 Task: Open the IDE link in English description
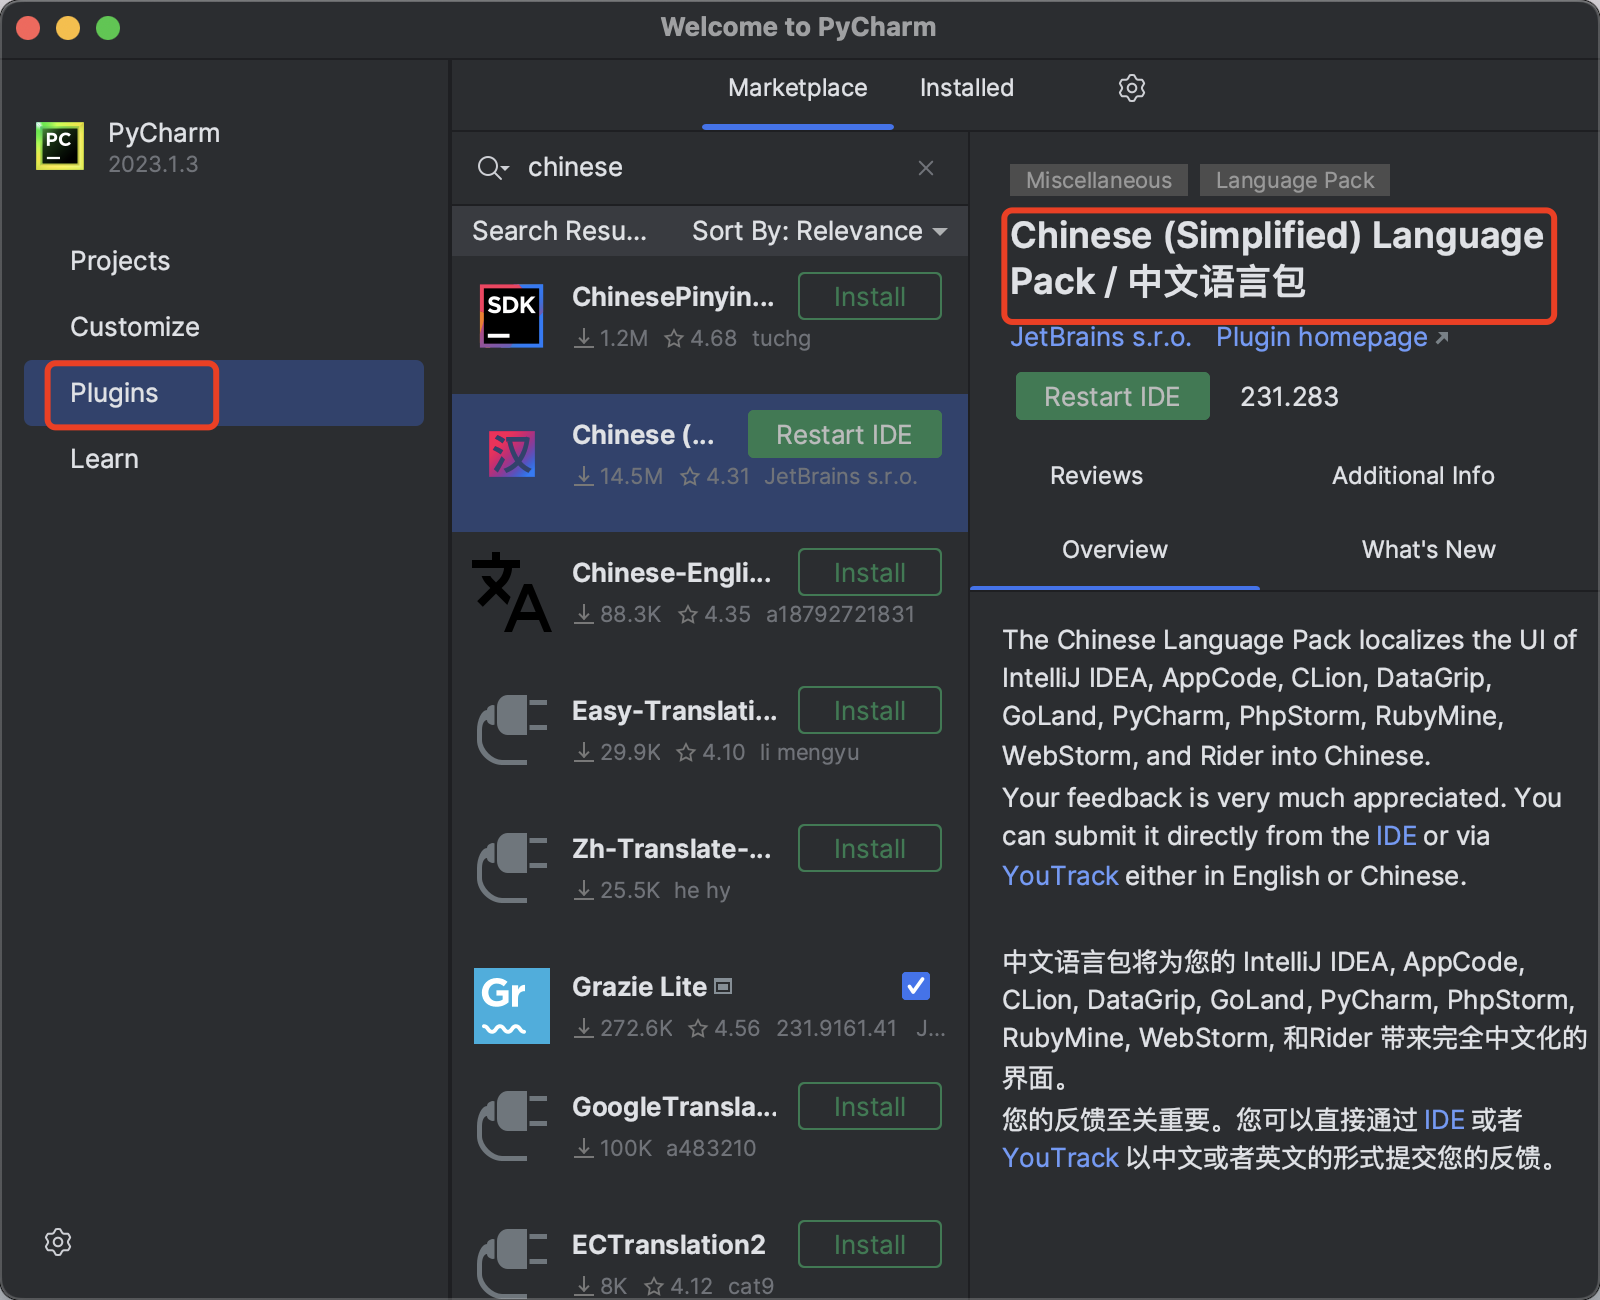coord(1396,836)
